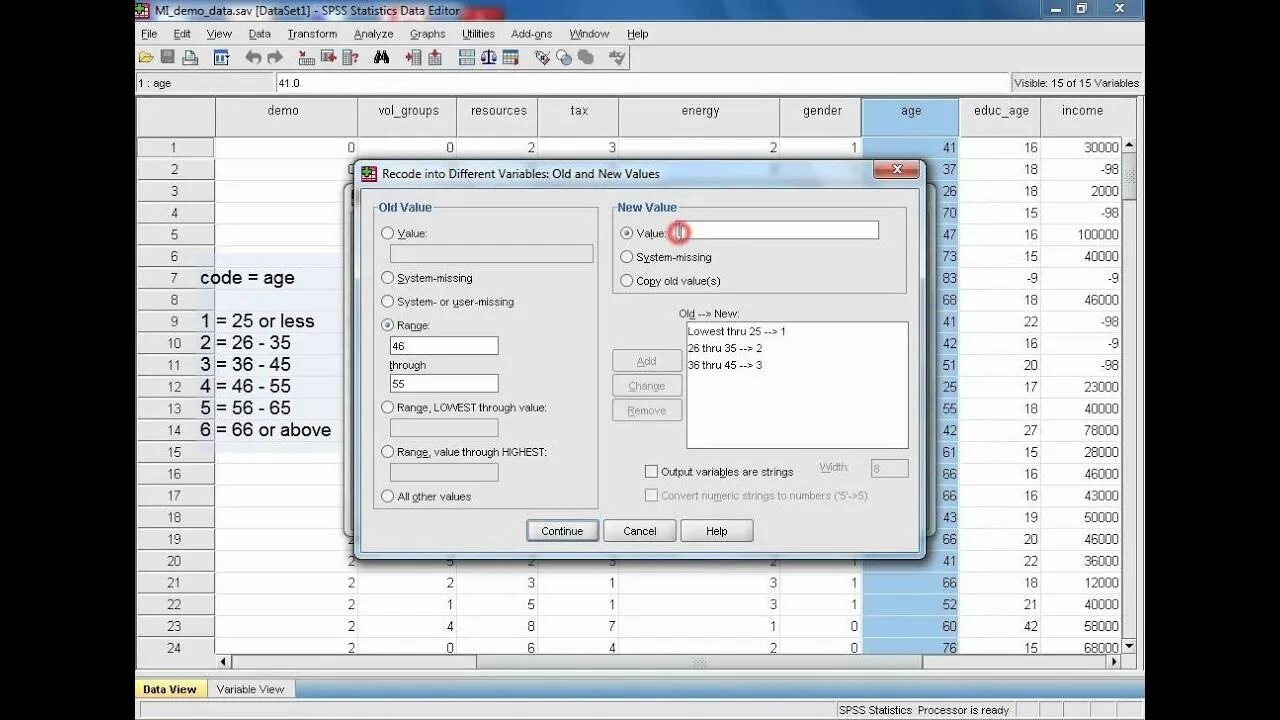Select the All other values option
The height and width of the screenshot is (720, 1280).
click(x=388, y=496)
